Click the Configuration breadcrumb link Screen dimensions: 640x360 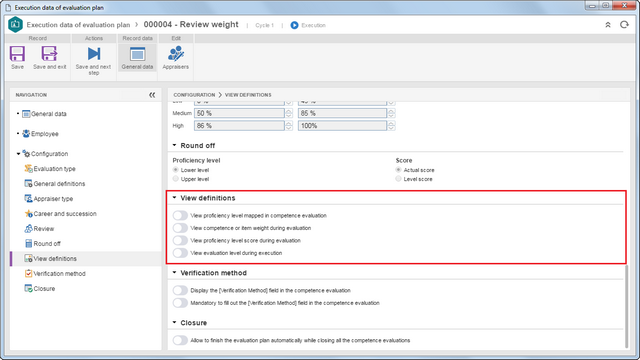(x=194, y=95)
